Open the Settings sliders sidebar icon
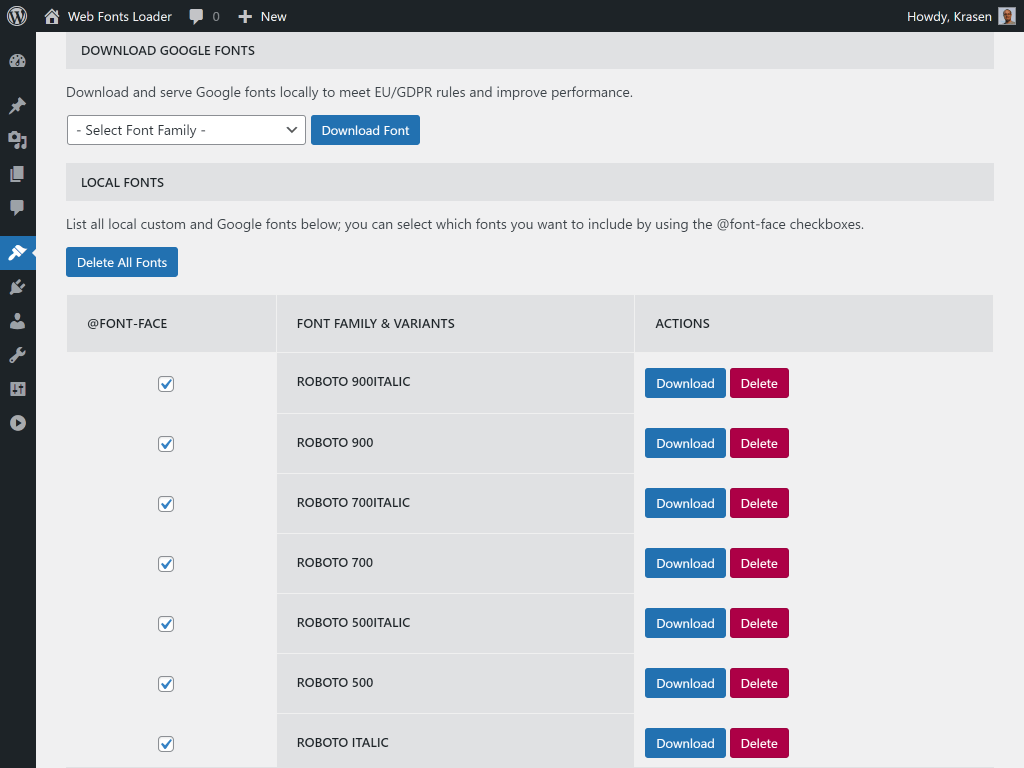This screenshot has width=1024, height=768. coord(18,389)
